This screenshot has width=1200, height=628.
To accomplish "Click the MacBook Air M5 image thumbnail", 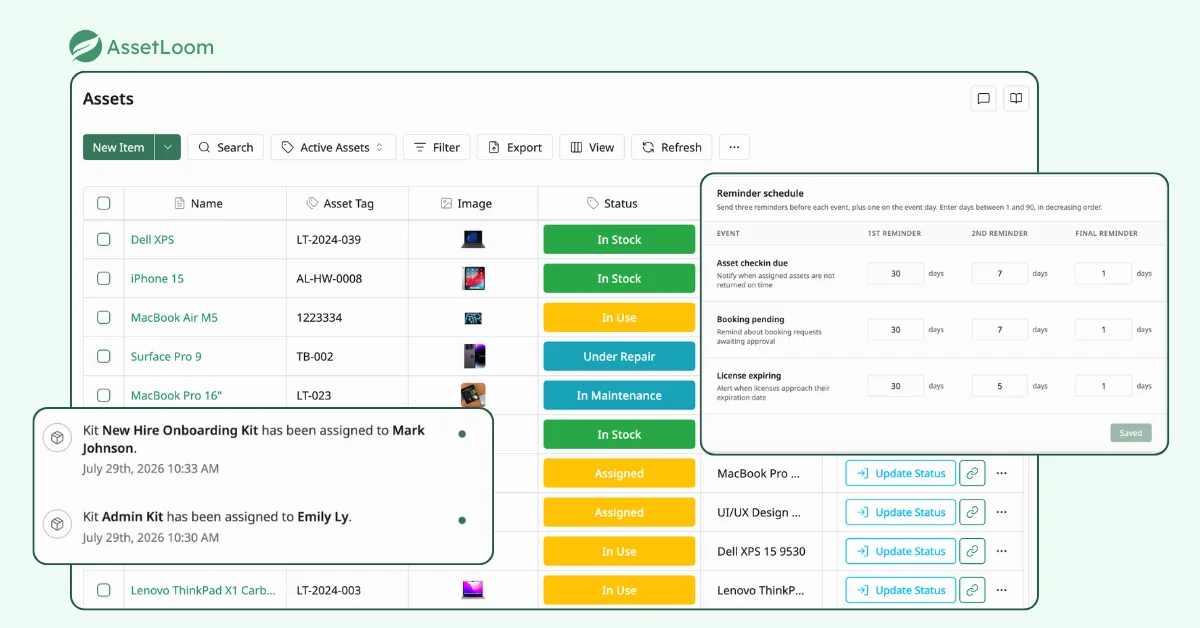I will click(x=473, y=317).
